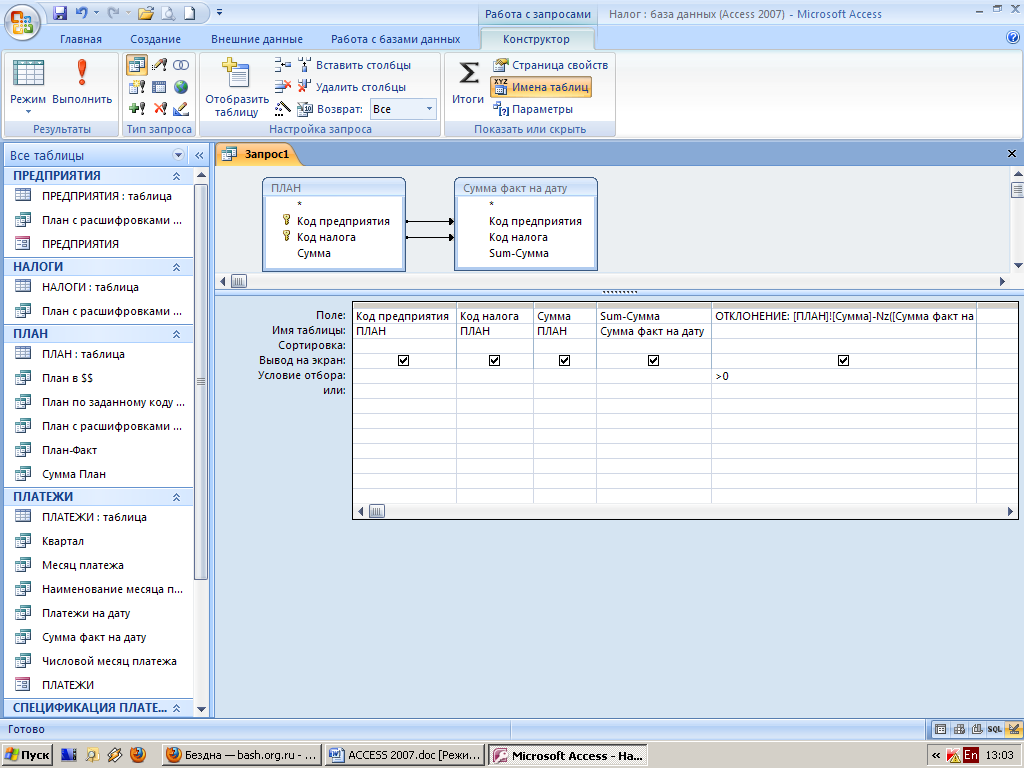Choose Append query type icon
This screenshot has width=1024, height=768.
click(x=137, y=108)
